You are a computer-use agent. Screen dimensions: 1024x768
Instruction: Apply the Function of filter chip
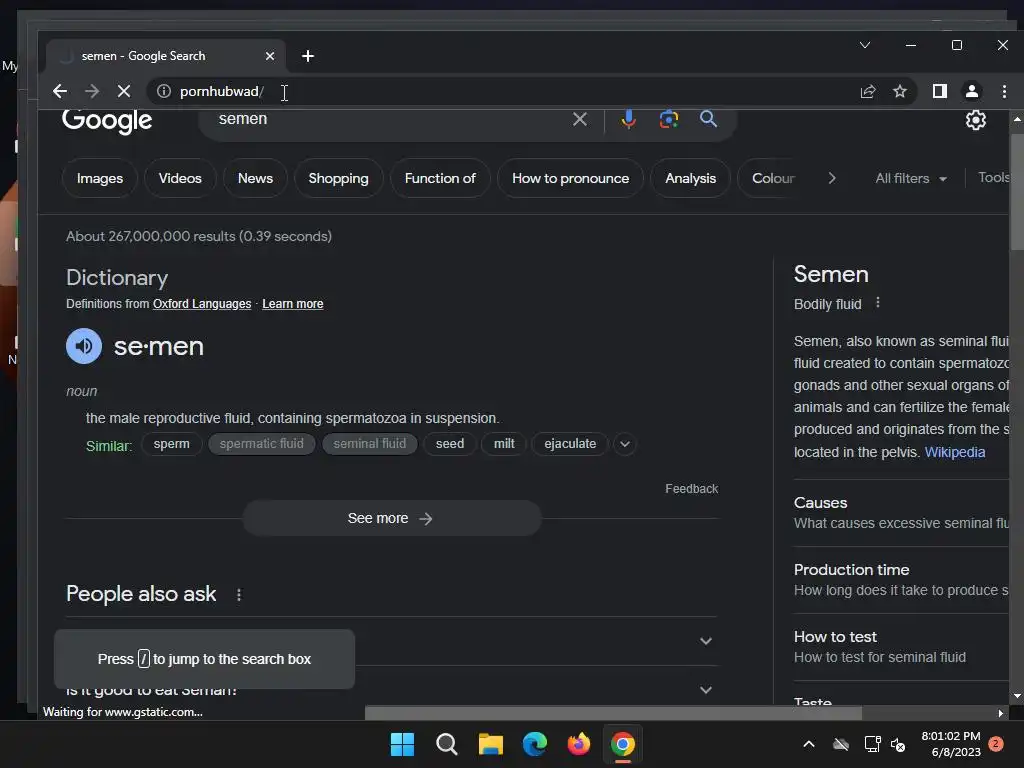[x=440, y=178]
